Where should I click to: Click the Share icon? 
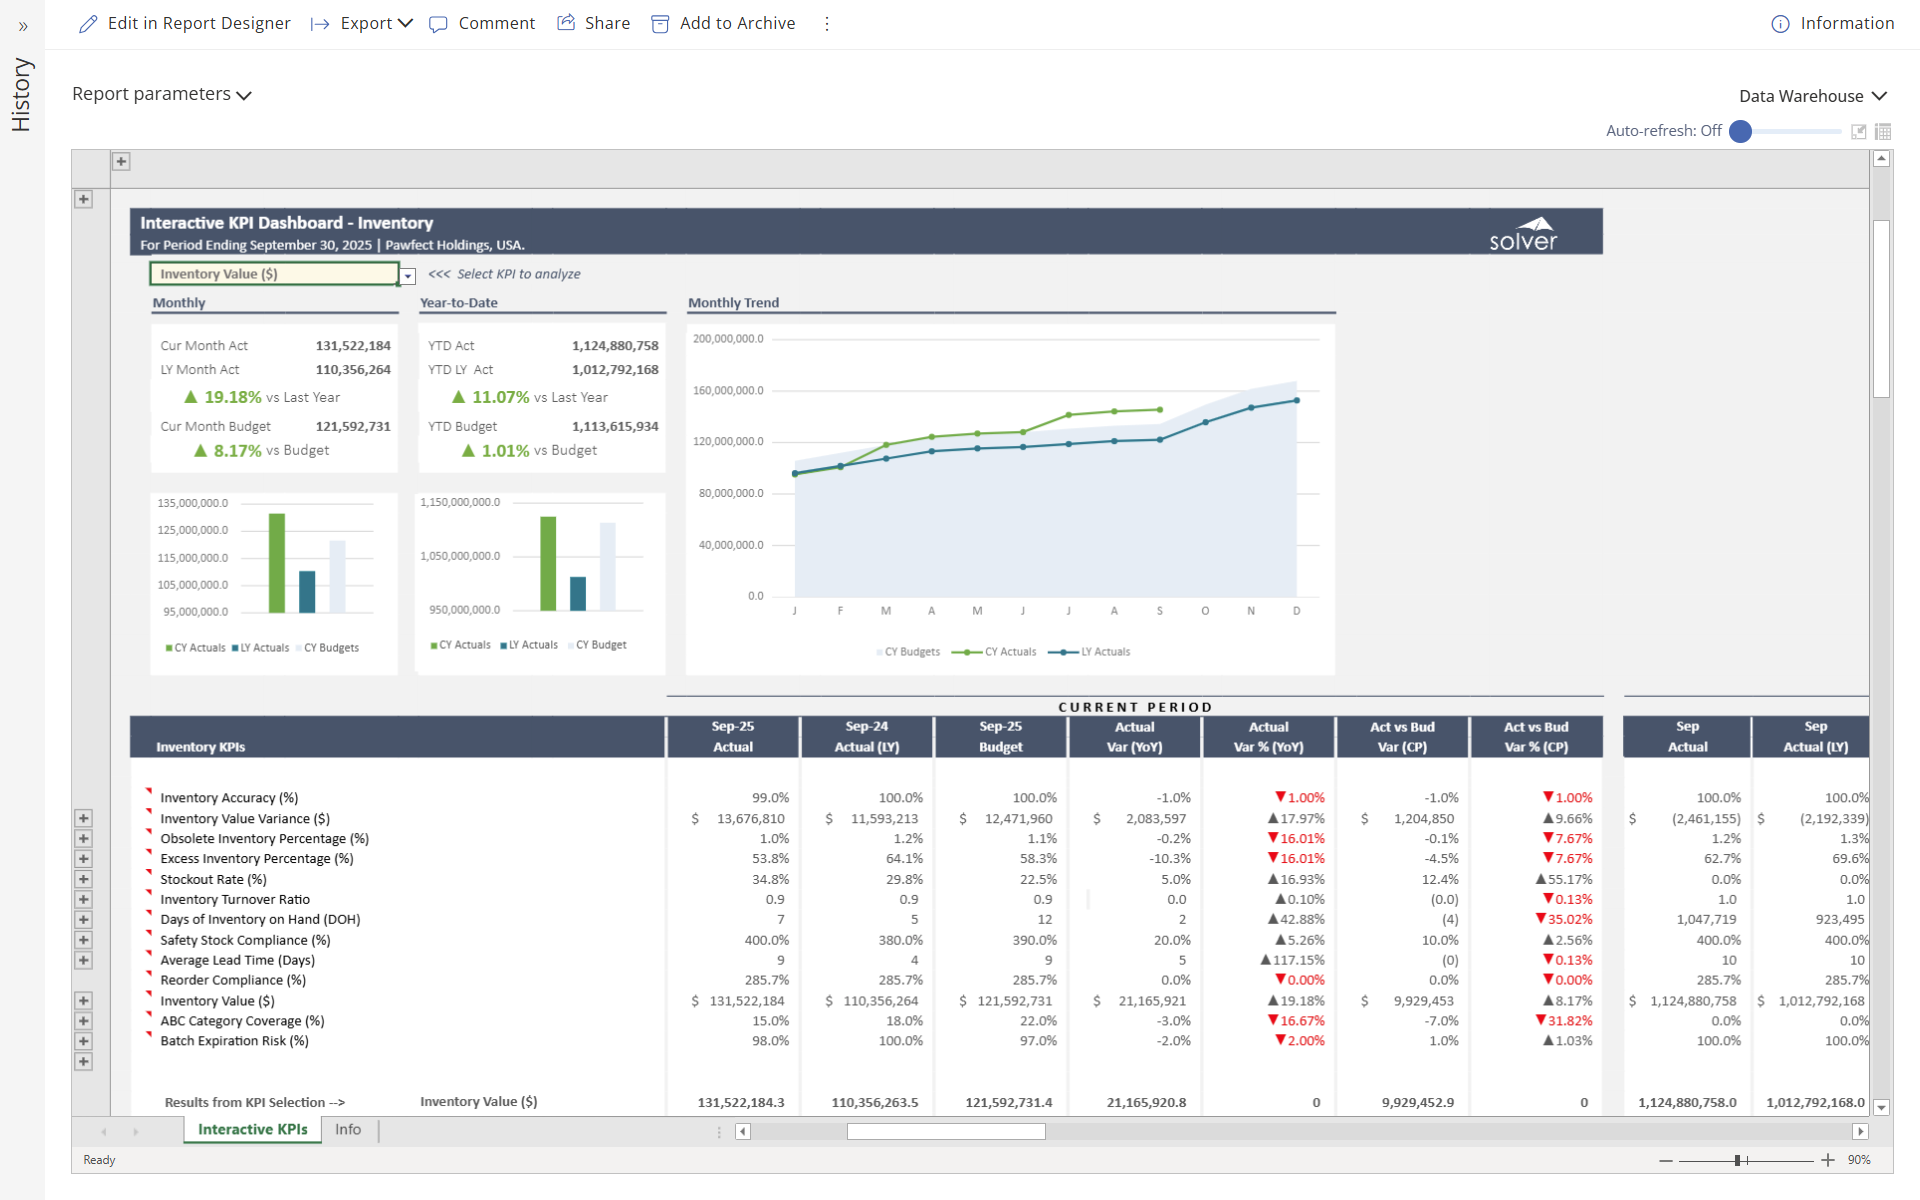click(566, 23)
